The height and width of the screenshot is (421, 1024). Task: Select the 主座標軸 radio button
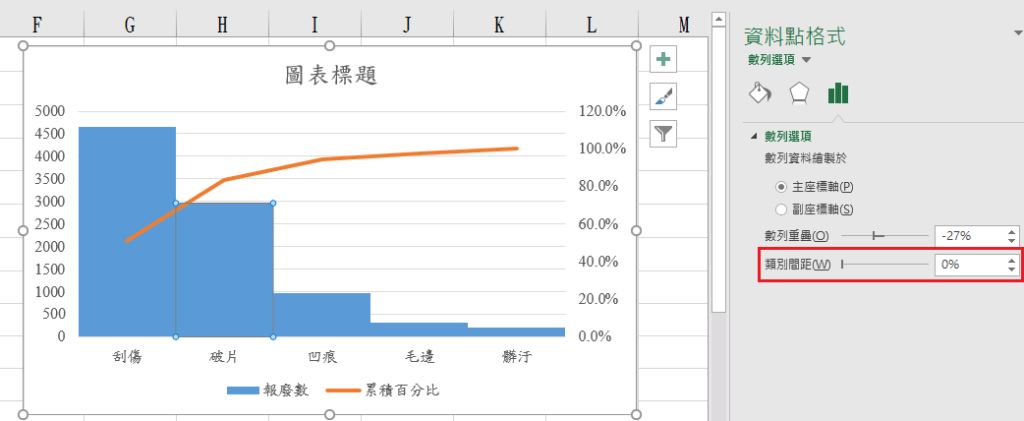(782, 187)
